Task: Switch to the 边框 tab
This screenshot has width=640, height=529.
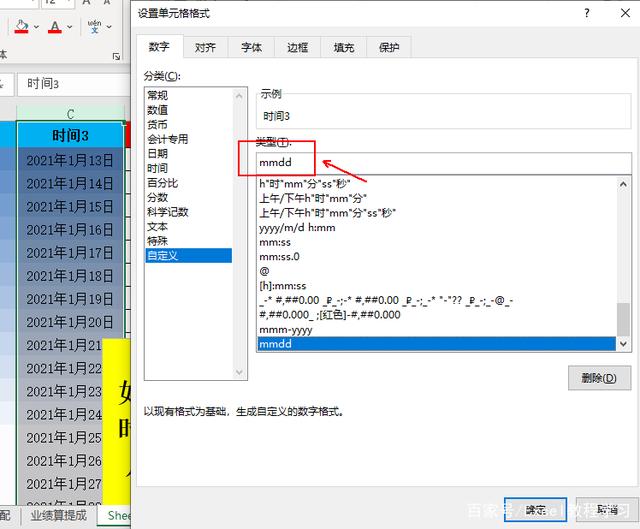Action: point(298,48)
